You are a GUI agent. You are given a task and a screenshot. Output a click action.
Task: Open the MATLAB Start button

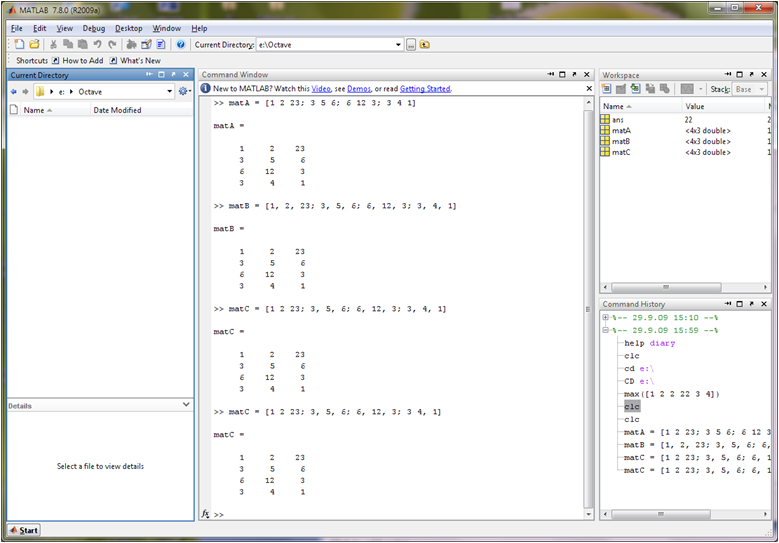tap(24, 530)
